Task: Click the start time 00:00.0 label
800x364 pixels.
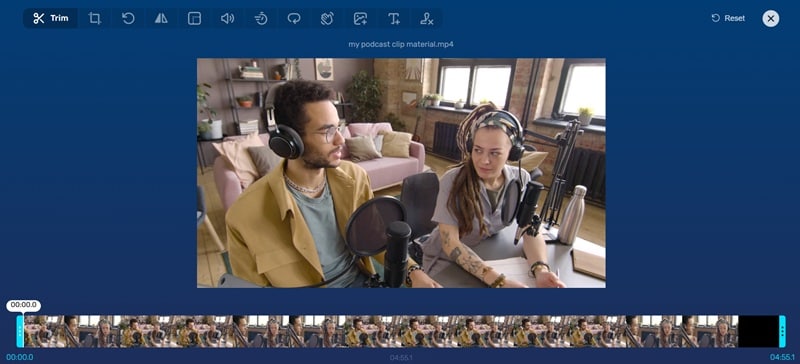Action: 19,357
